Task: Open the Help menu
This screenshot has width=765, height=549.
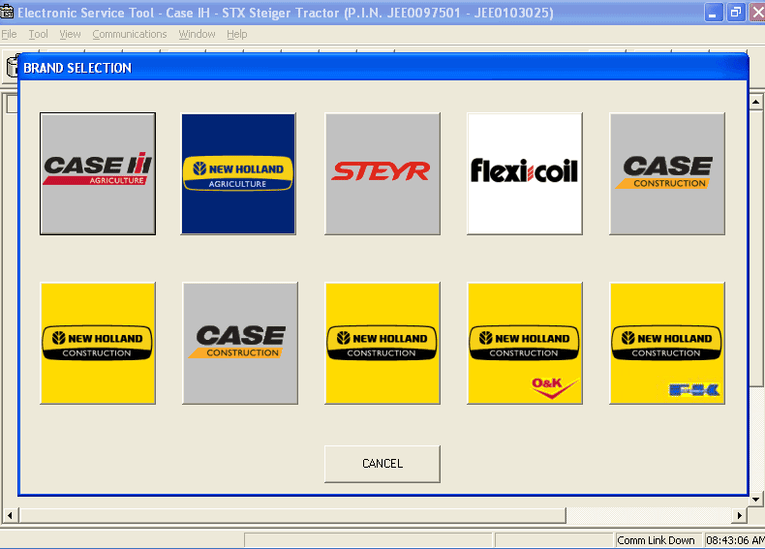Action: coord(236,34)
